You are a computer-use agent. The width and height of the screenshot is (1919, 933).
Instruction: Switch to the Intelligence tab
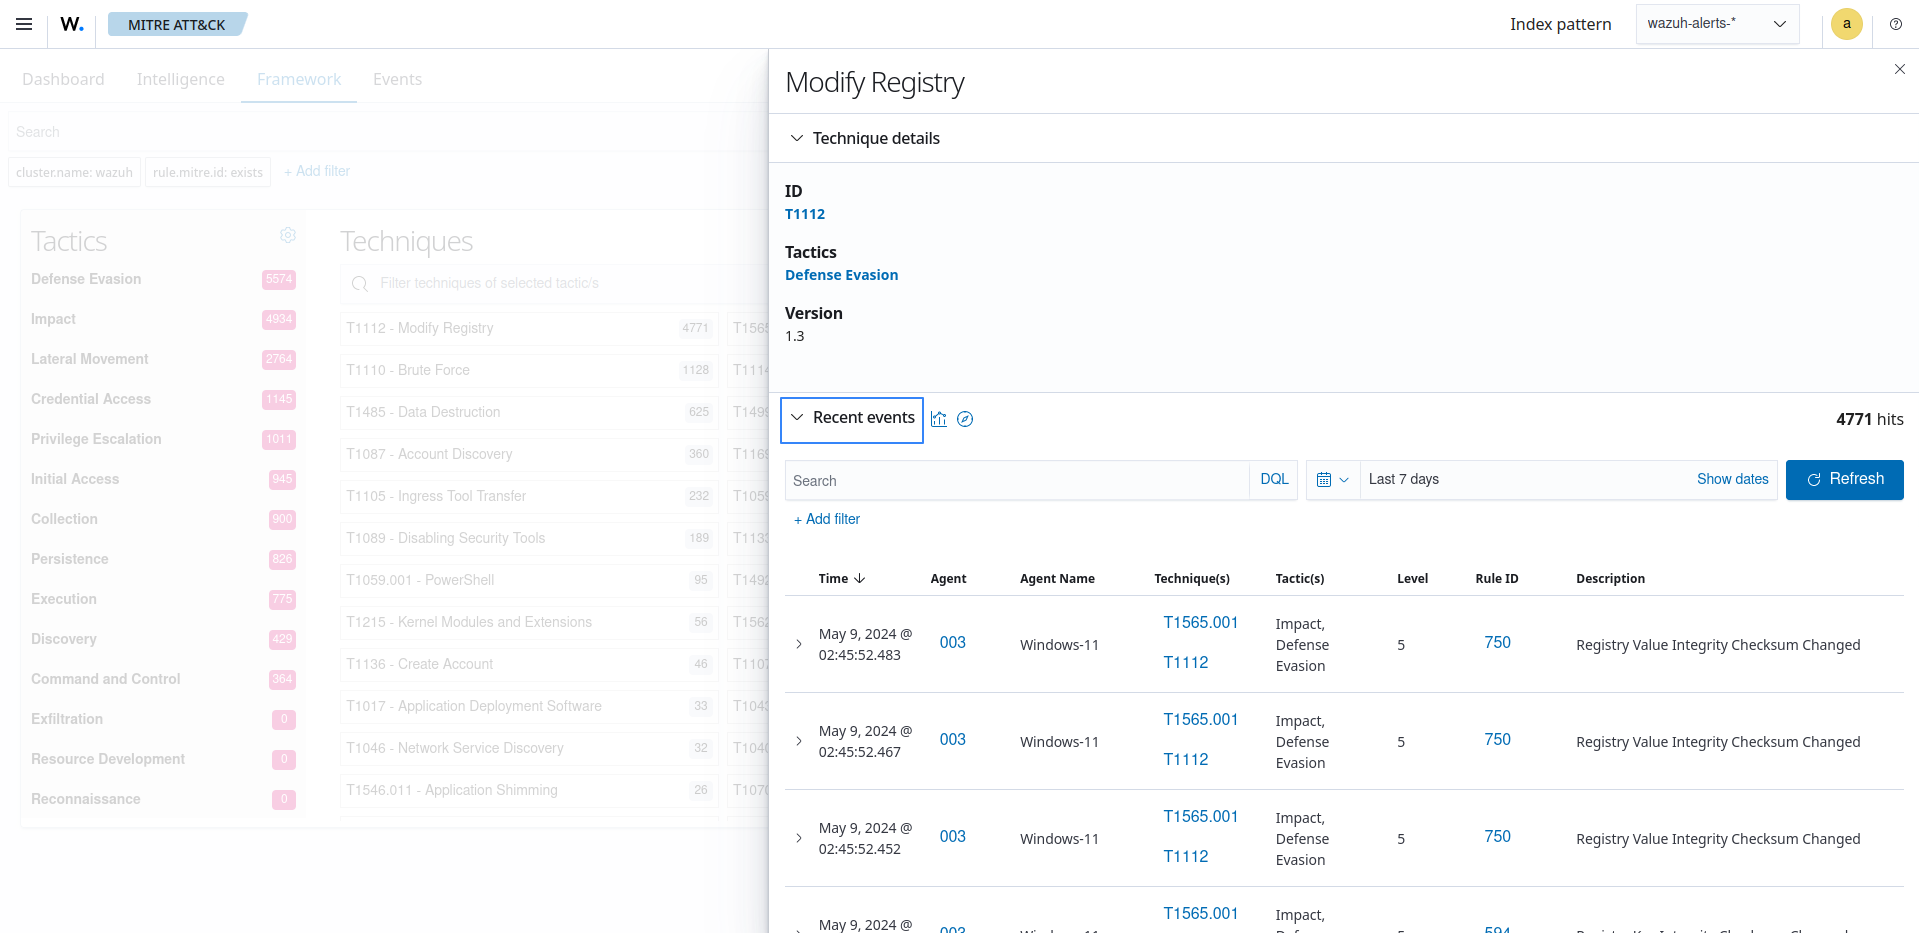click(x=180, y=78)
